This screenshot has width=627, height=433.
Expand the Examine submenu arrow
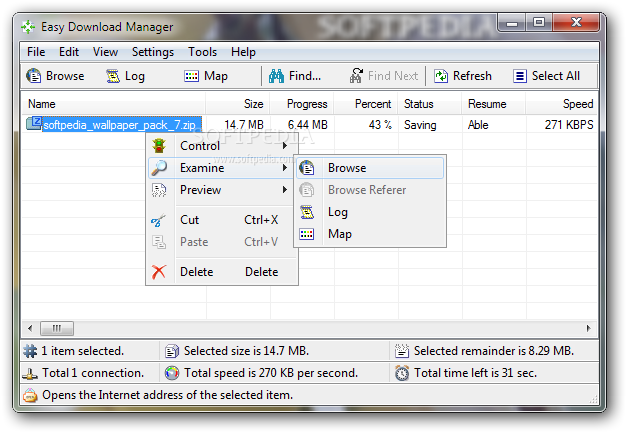[x=285, y=168]
